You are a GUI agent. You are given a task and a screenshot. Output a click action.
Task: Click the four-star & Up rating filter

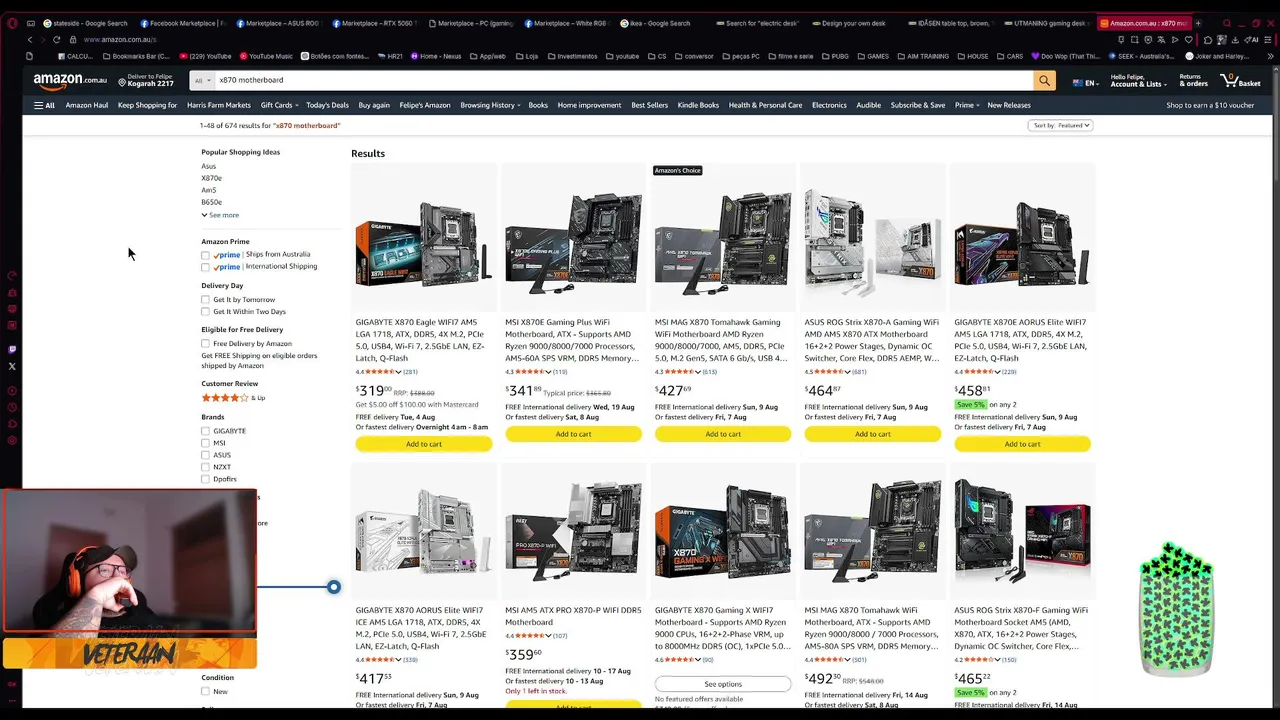(x=233, y=398)
